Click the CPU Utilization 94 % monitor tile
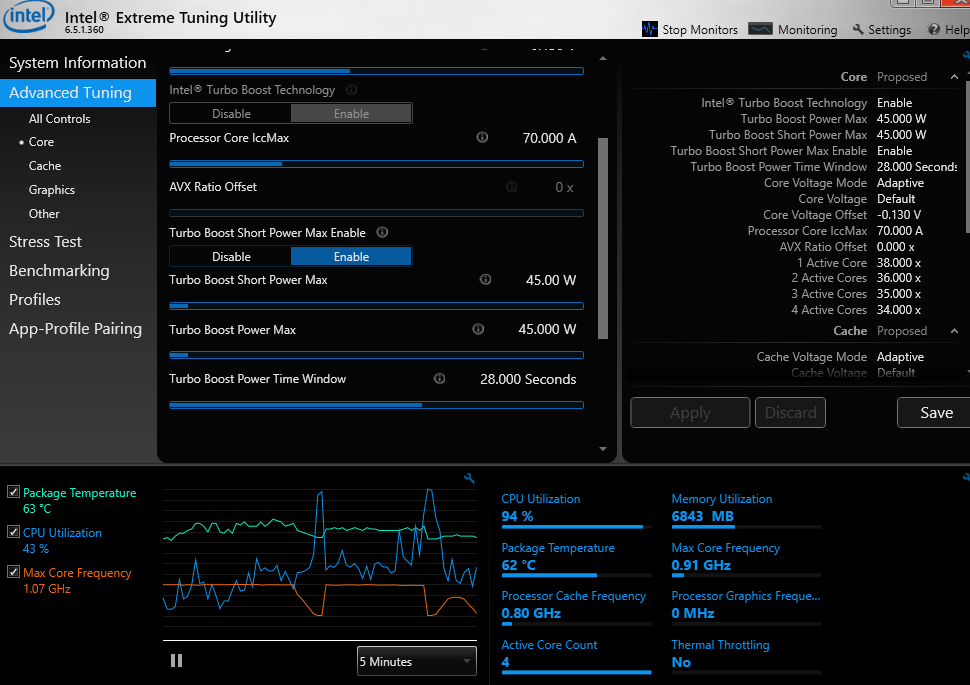The height and width of the screenshot is (685, 970). coord(575,511)
